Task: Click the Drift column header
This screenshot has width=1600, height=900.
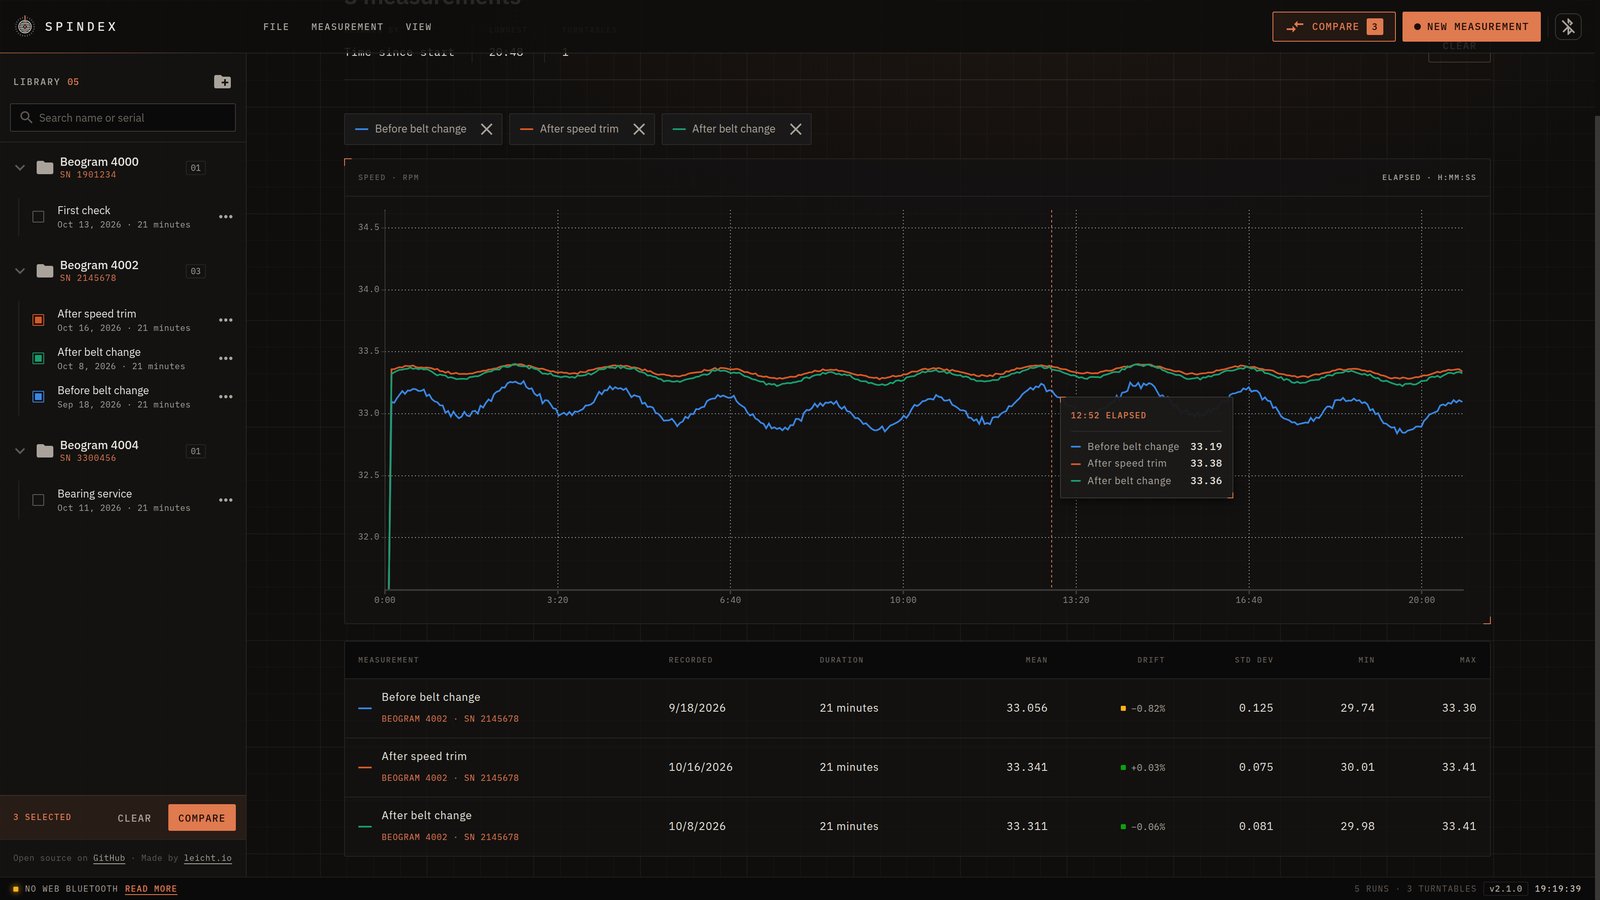Action: coord(1151,660)
